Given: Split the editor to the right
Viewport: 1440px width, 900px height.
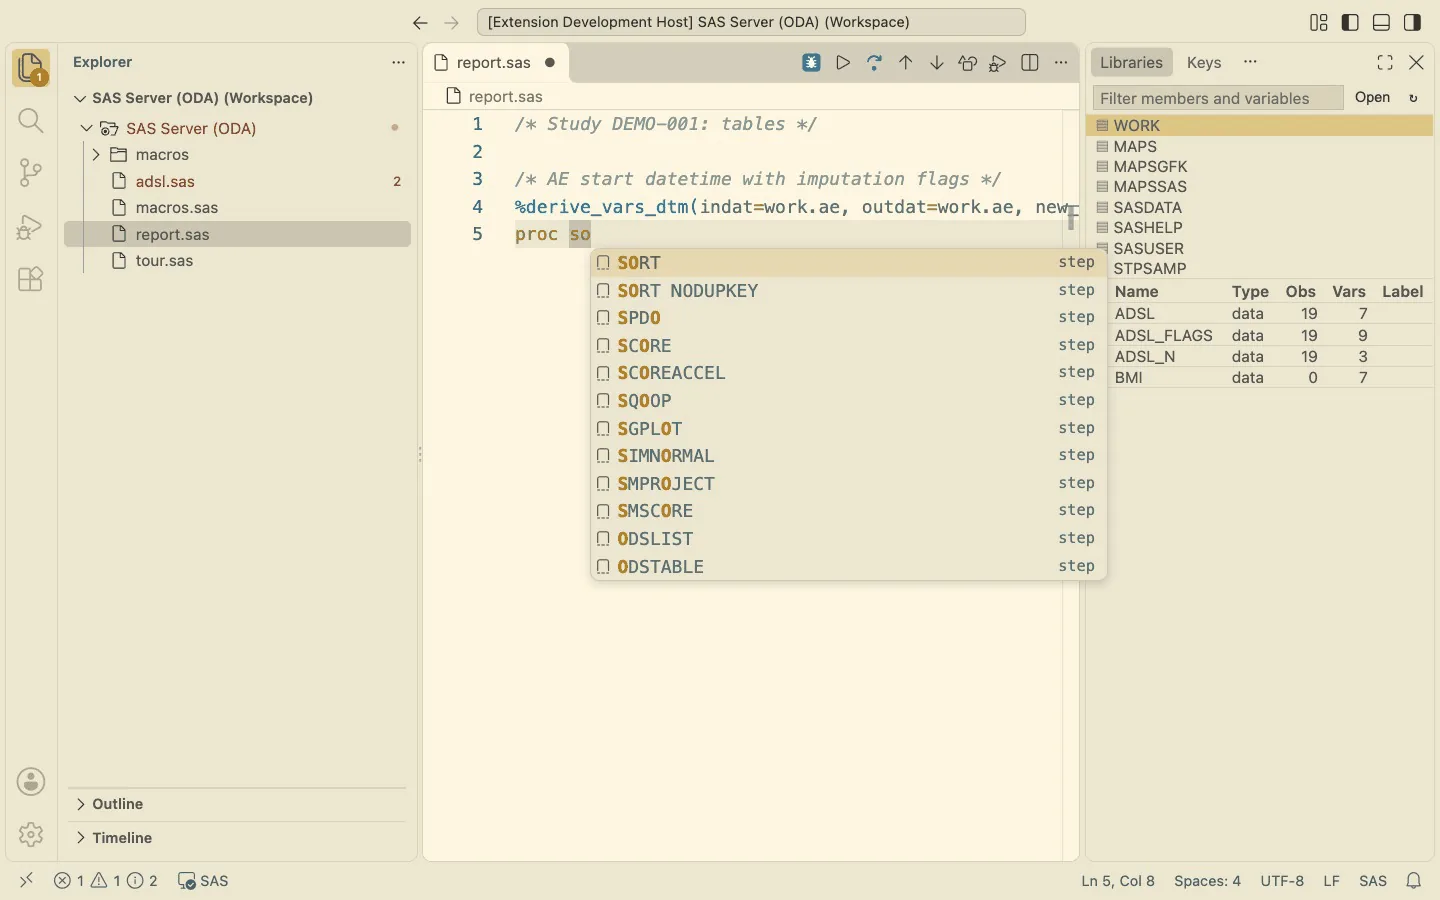Looking at the screenshot, I should tap(1031, 63).
